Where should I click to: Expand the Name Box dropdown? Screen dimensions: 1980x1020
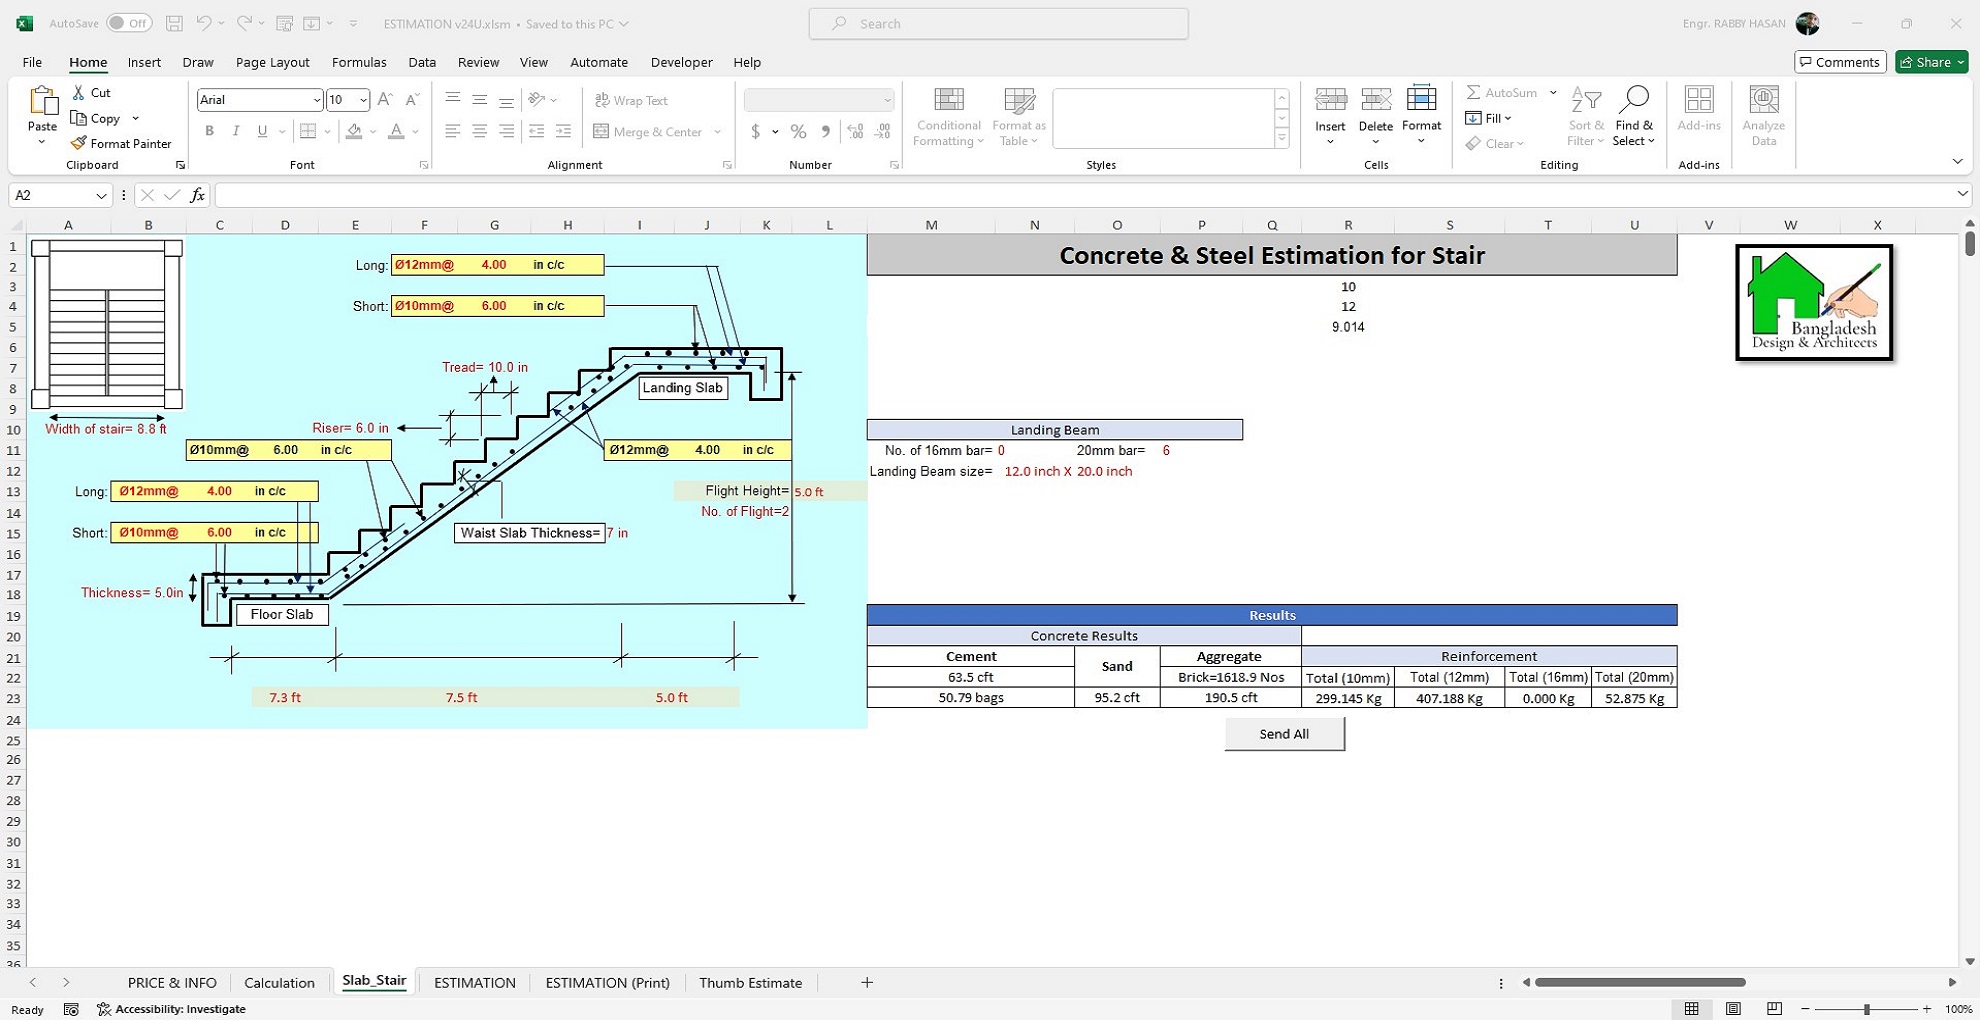(101, 195)
